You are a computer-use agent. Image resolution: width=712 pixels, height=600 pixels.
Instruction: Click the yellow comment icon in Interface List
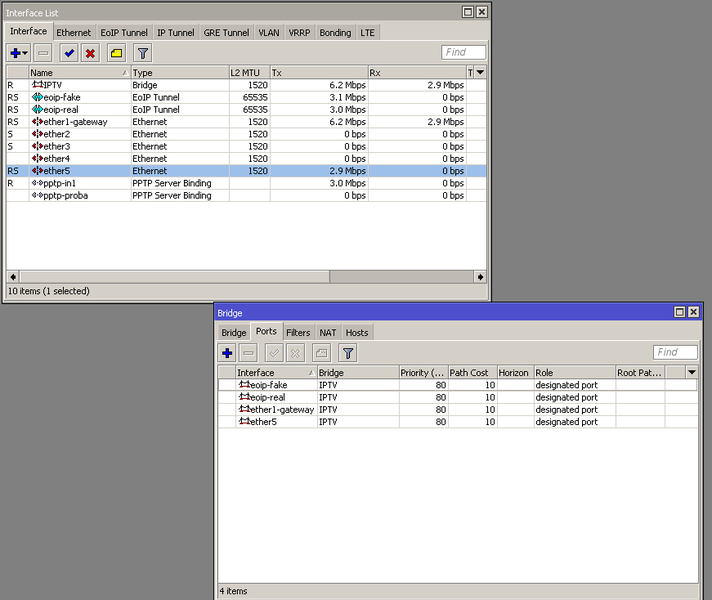coord(116,53)
